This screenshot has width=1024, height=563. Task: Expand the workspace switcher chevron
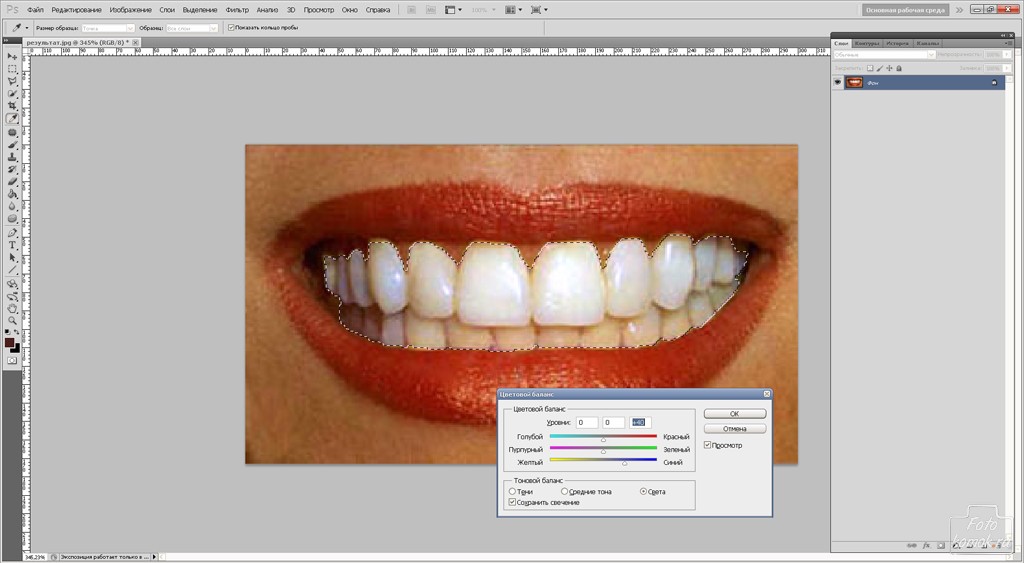959,10
